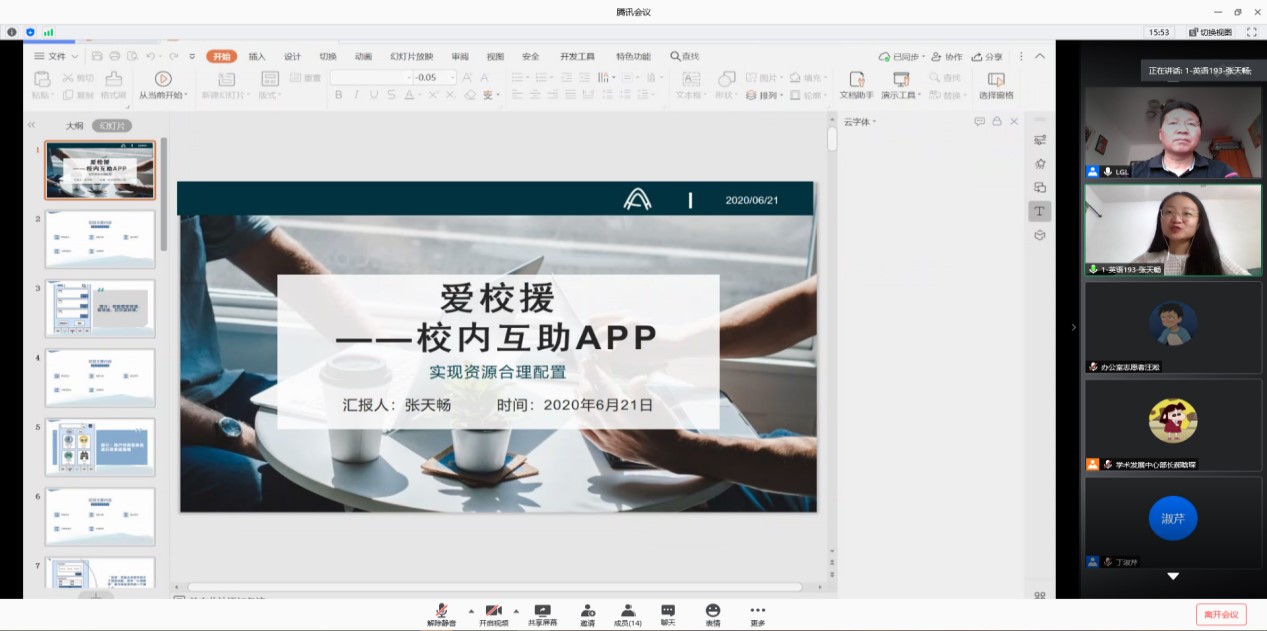This screenshot has height=631, width=1267.
Task: Click the horizontal scrollbar below the slide
Action: click(x=494, y=587)
